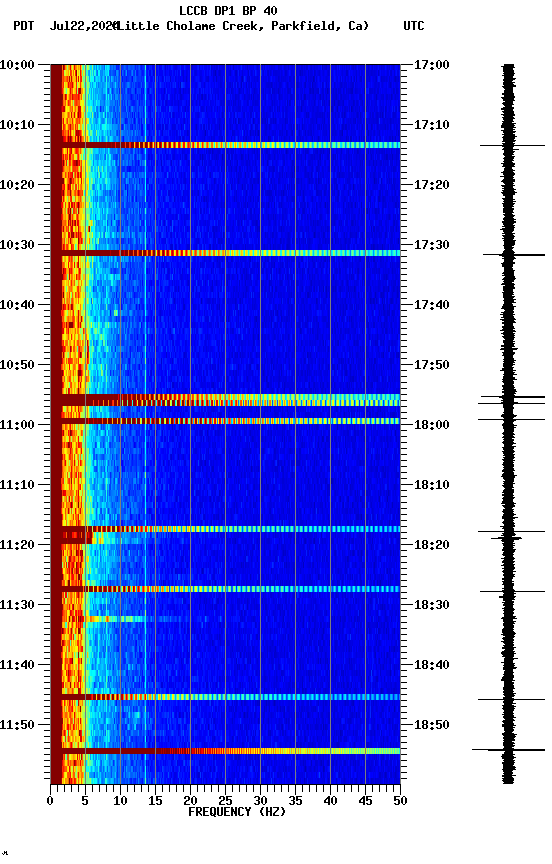The image size is (552, 864).
Task: Click the 10:50 PDT time label
Action: 17,365
